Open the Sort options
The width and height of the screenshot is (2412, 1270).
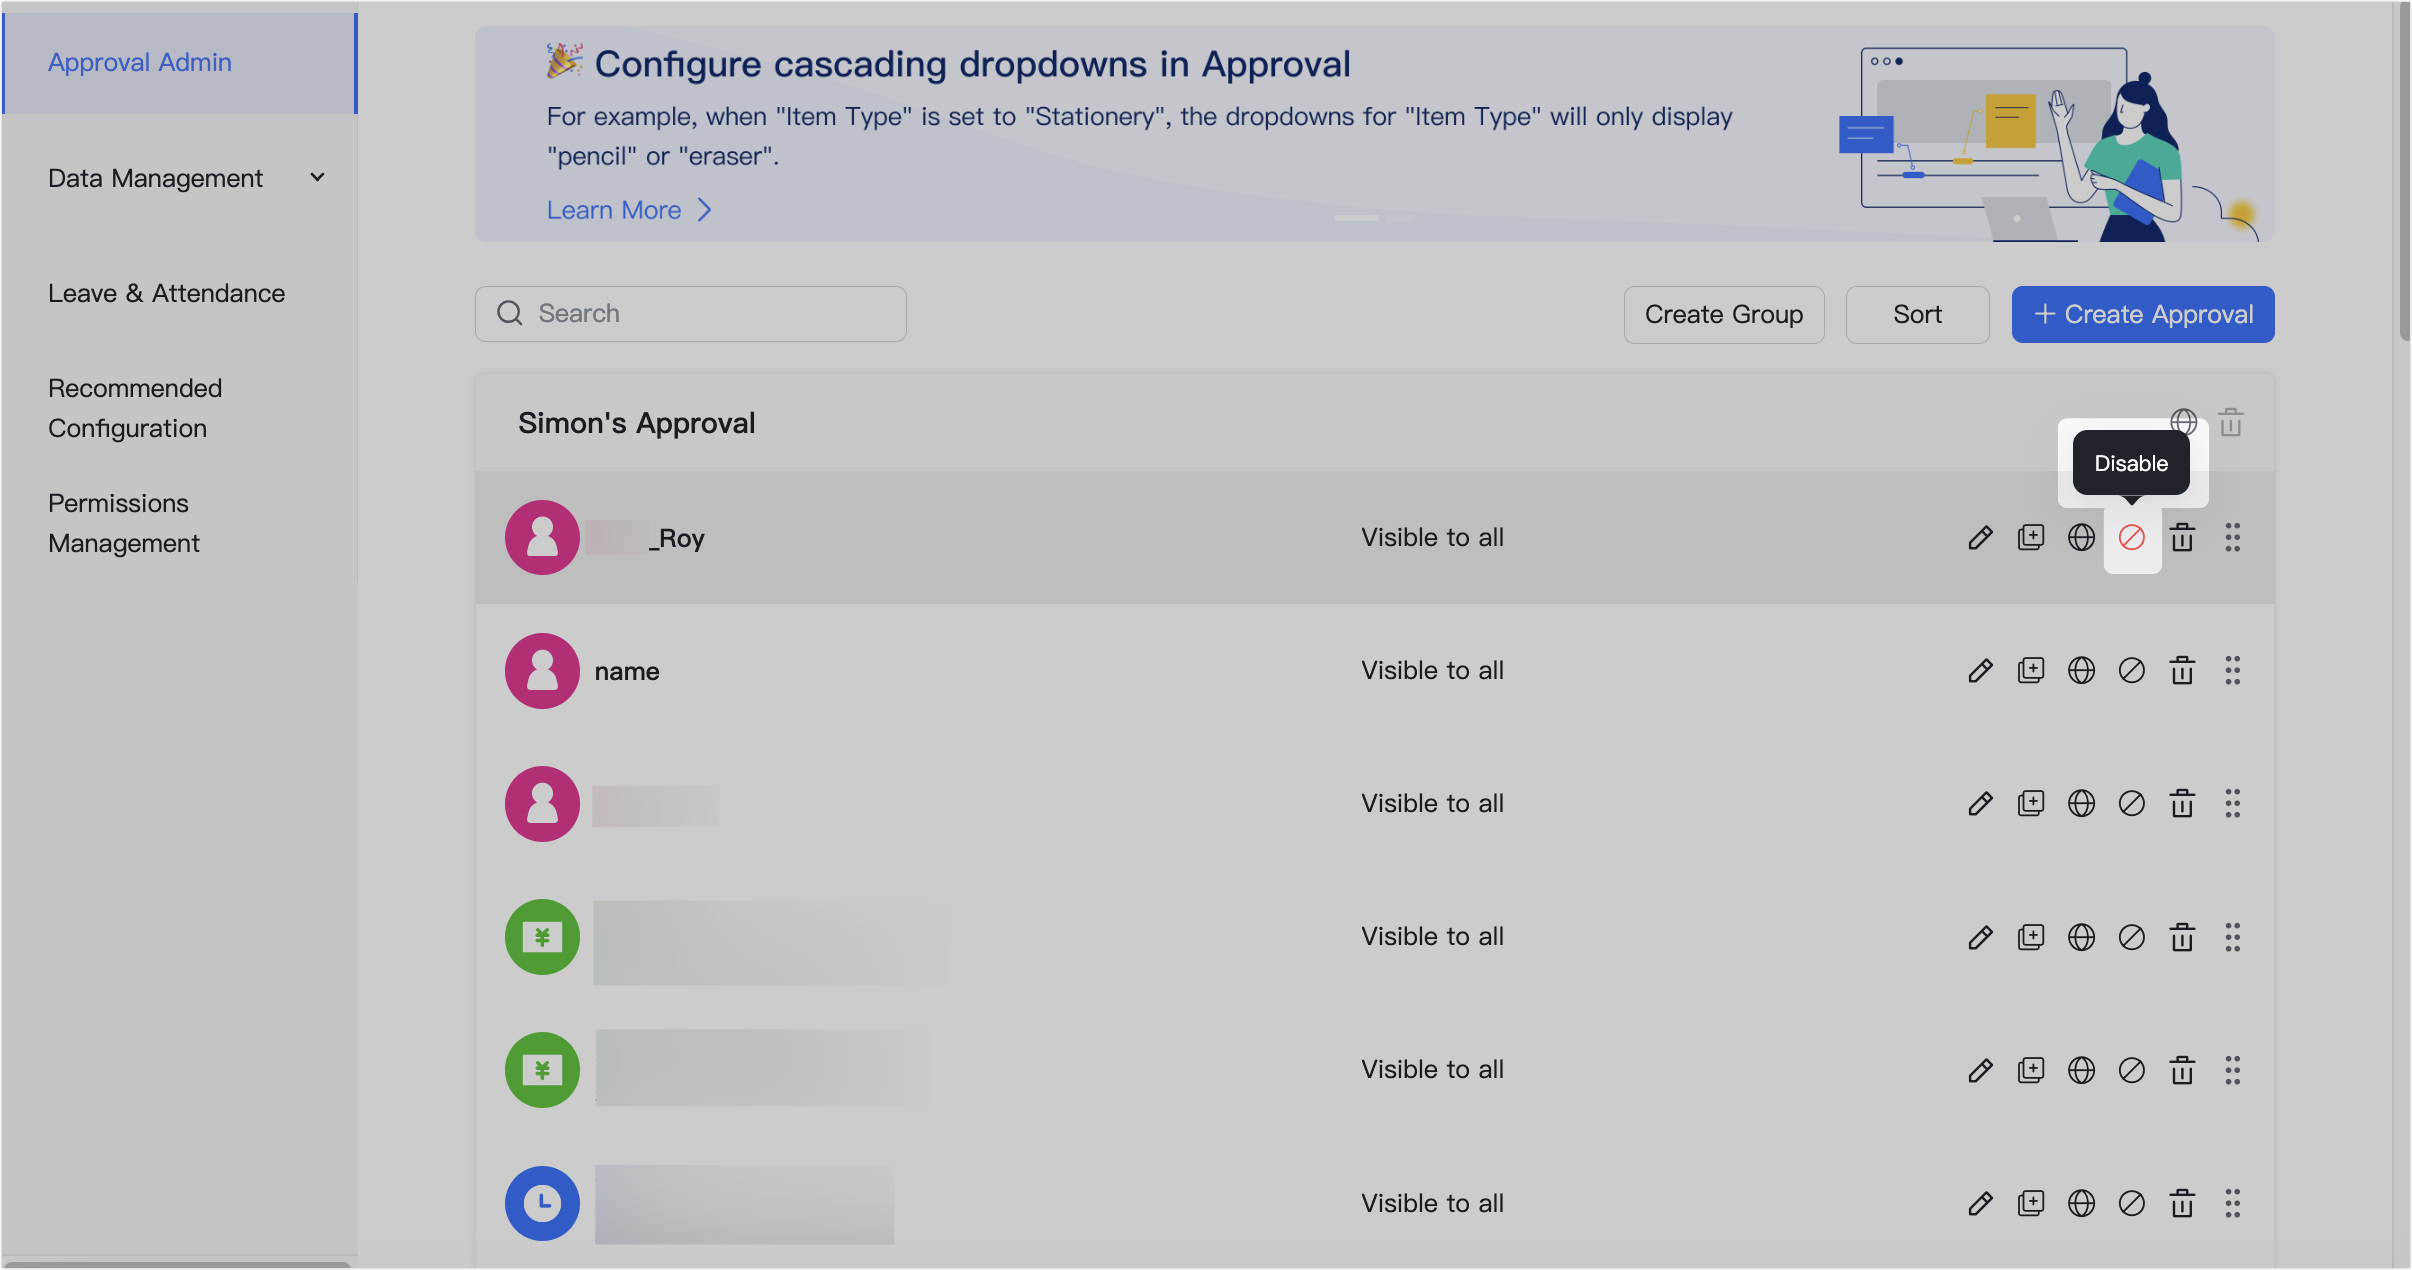click(1917, 314)
